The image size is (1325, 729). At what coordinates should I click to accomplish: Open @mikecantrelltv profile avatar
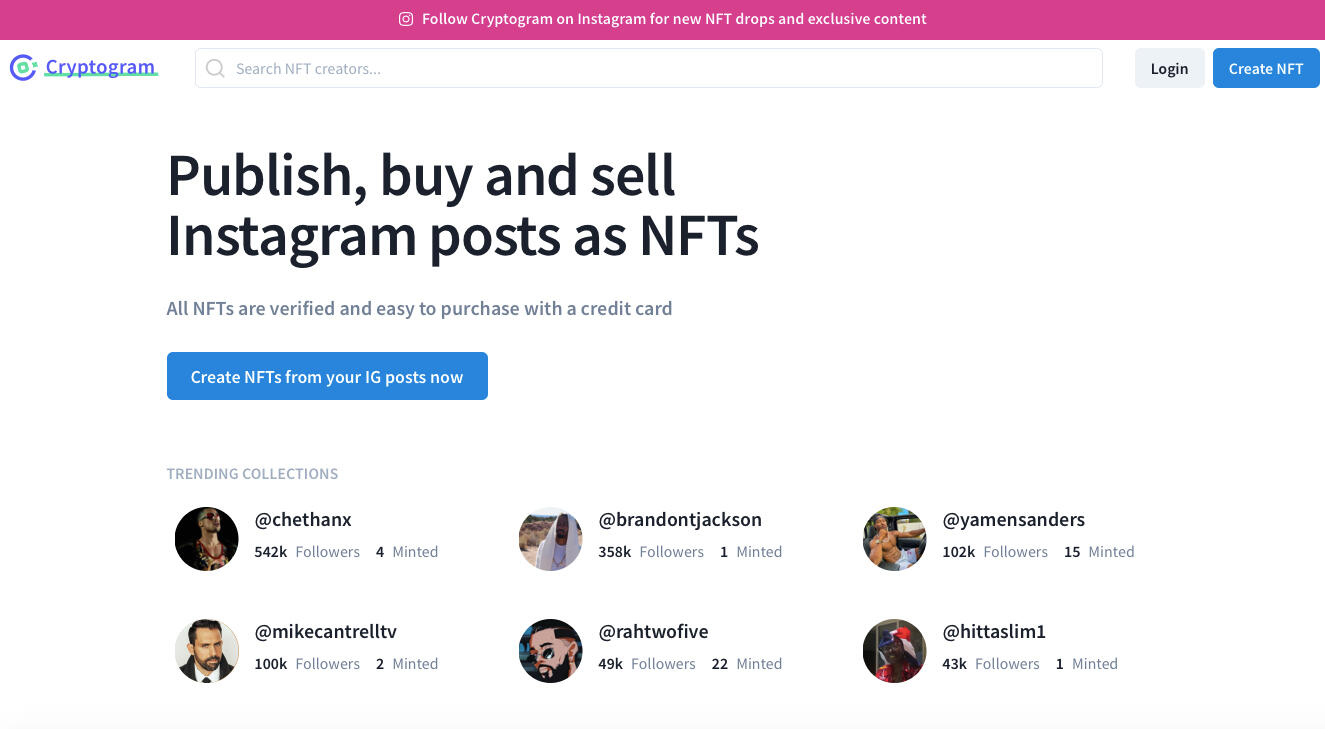(207, 651)
